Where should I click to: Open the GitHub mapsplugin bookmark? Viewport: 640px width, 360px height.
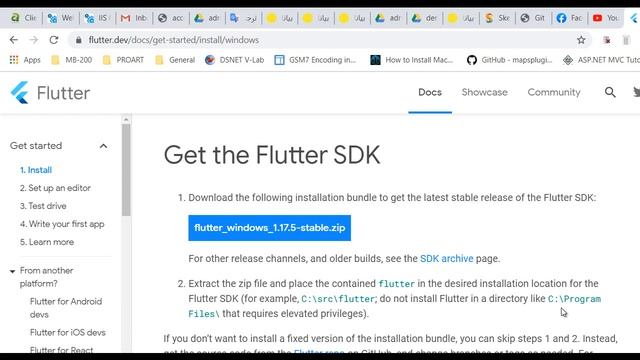coord(509,60)
